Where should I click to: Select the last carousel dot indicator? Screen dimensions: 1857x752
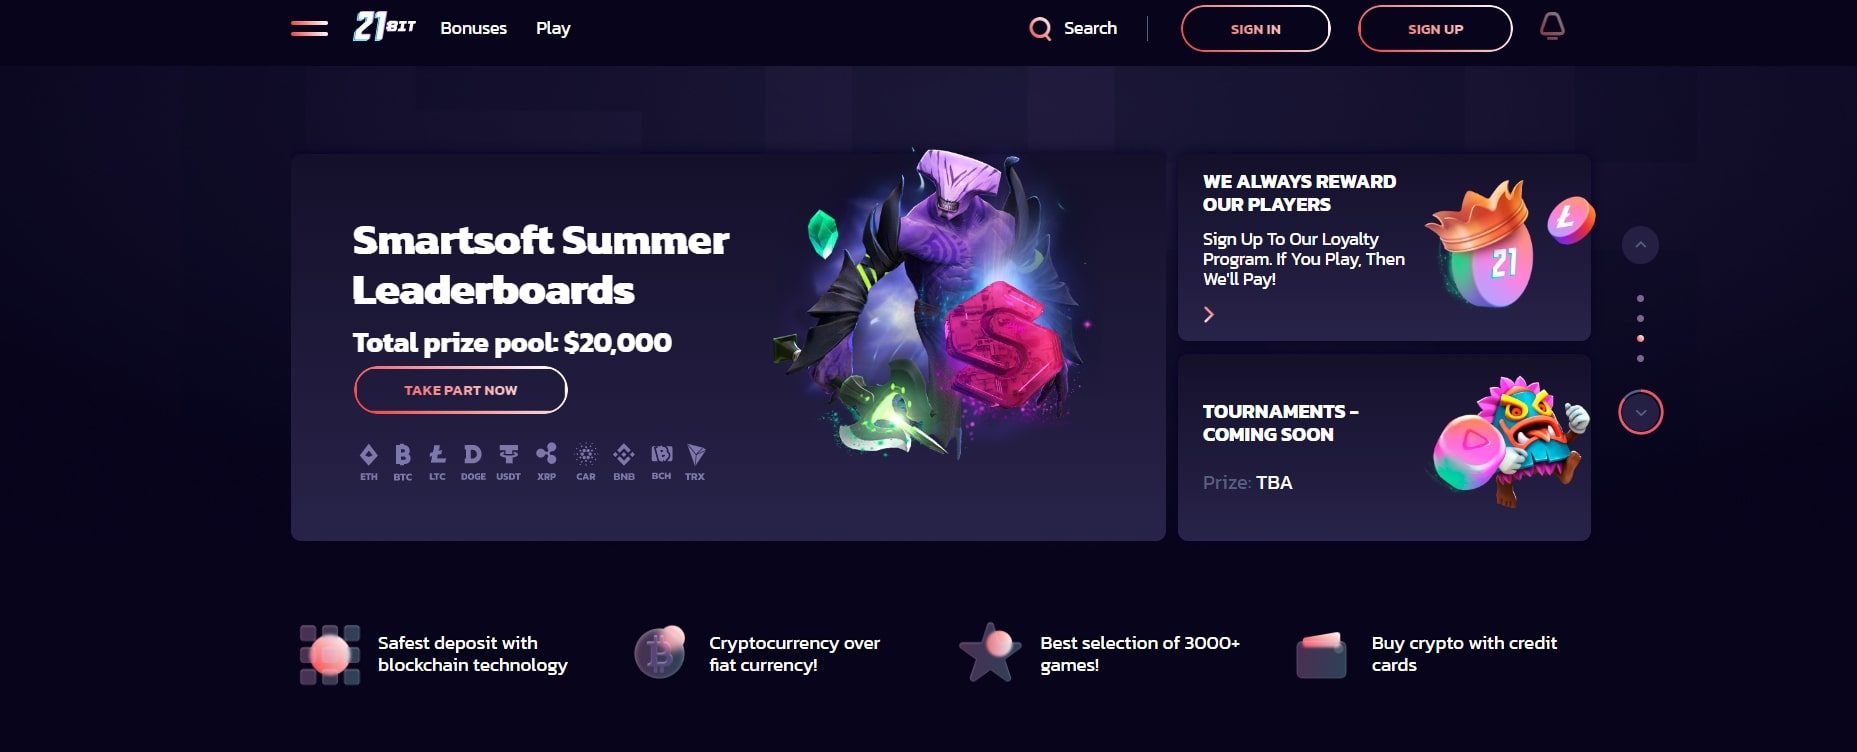pyautogui.click(x=1640, y=358)
